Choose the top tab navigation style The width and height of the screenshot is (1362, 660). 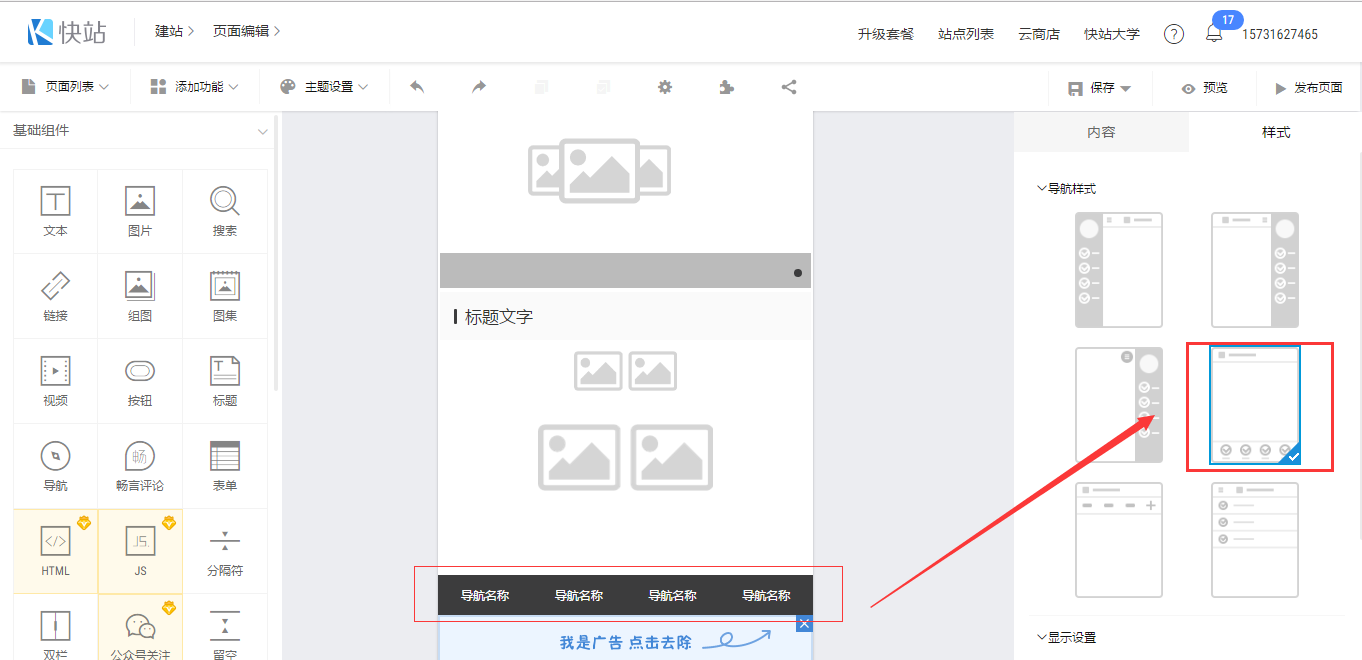pos(1118,540)
